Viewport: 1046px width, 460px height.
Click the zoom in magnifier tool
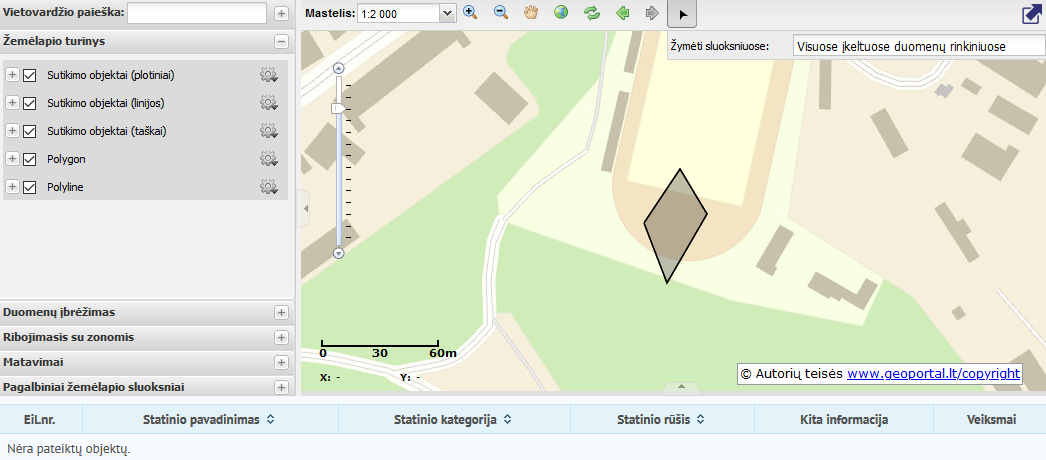pyautogui.click(x=471, y=13)
